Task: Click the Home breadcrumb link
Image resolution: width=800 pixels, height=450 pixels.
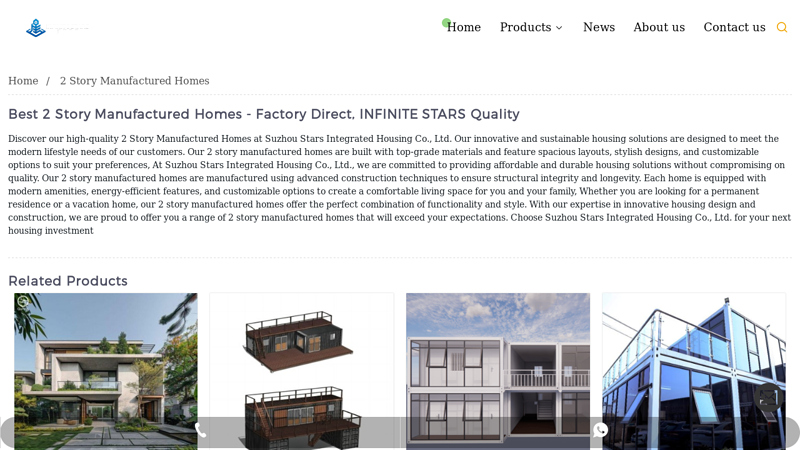Action: point(23,81)
